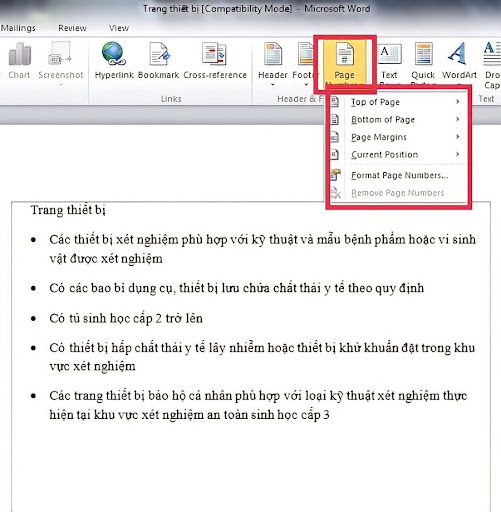The image size is (501, 512).
Task: Switch to the Review tab
Action: (x=72, y=28)
